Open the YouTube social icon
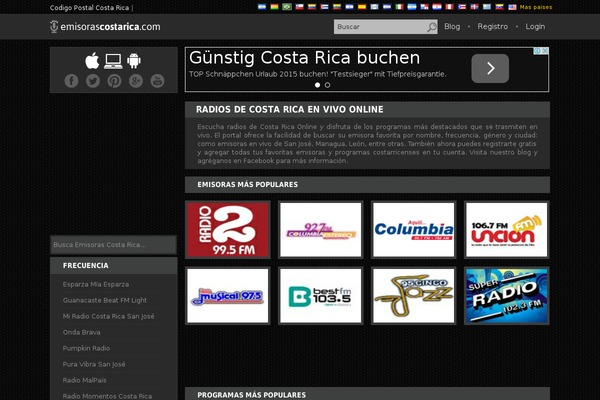The height and width of the screenshot is (400, 600). [x=157, y=81]
